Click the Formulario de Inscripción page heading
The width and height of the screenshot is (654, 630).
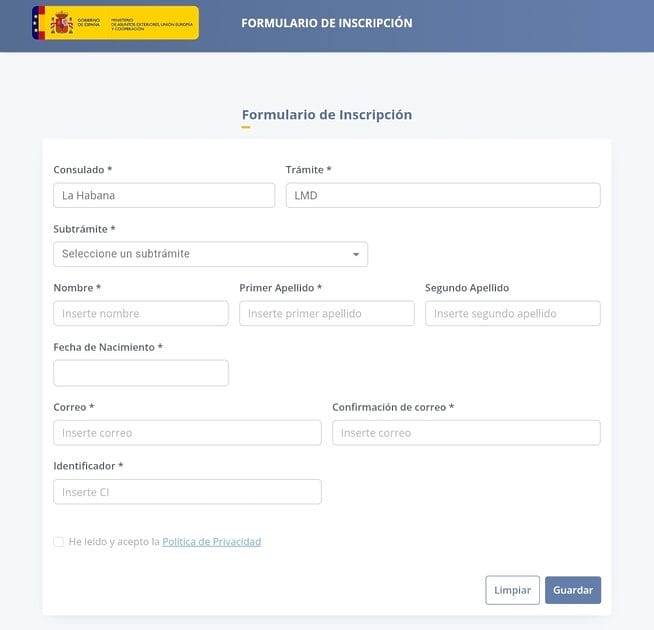(327, 115)
